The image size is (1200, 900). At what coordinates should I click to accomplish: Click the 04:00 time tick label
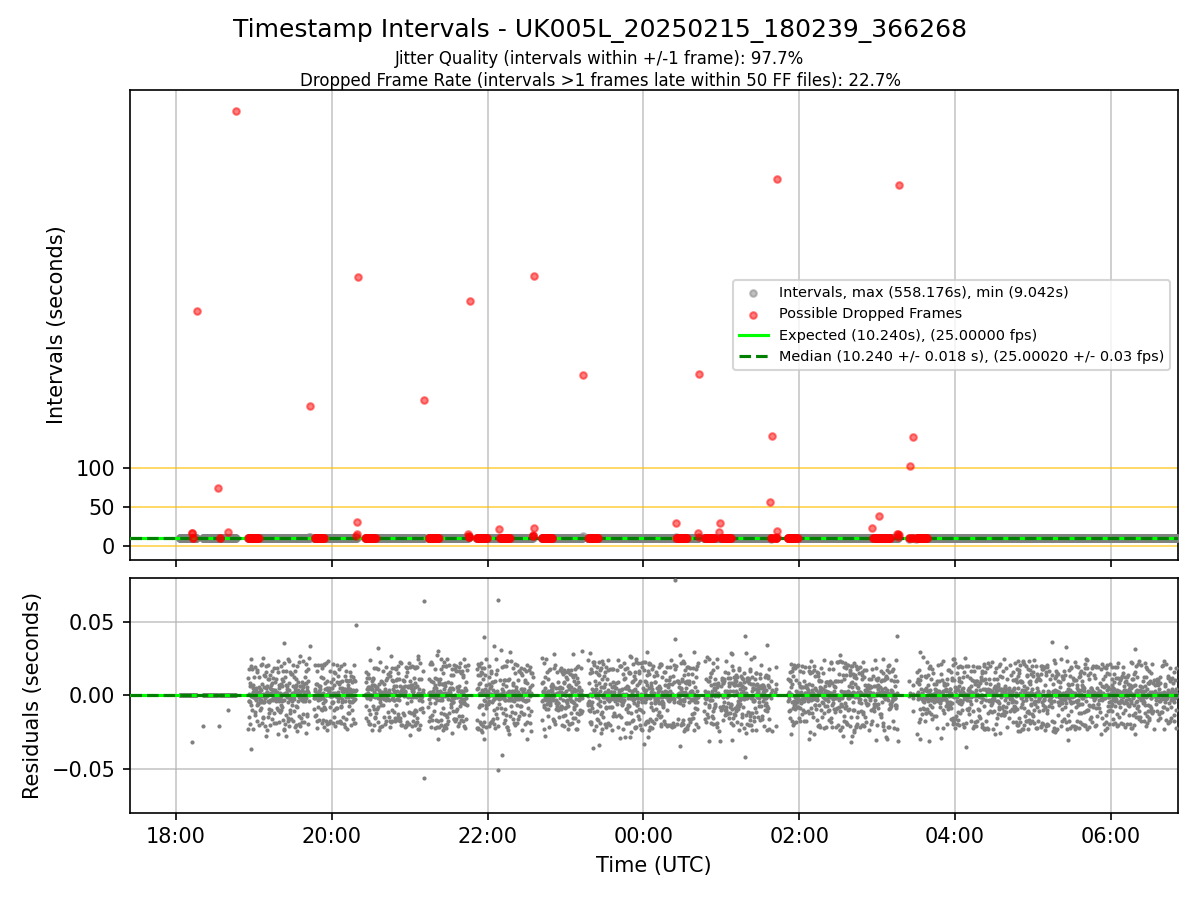pyautogui.click(x=955, y=835)
